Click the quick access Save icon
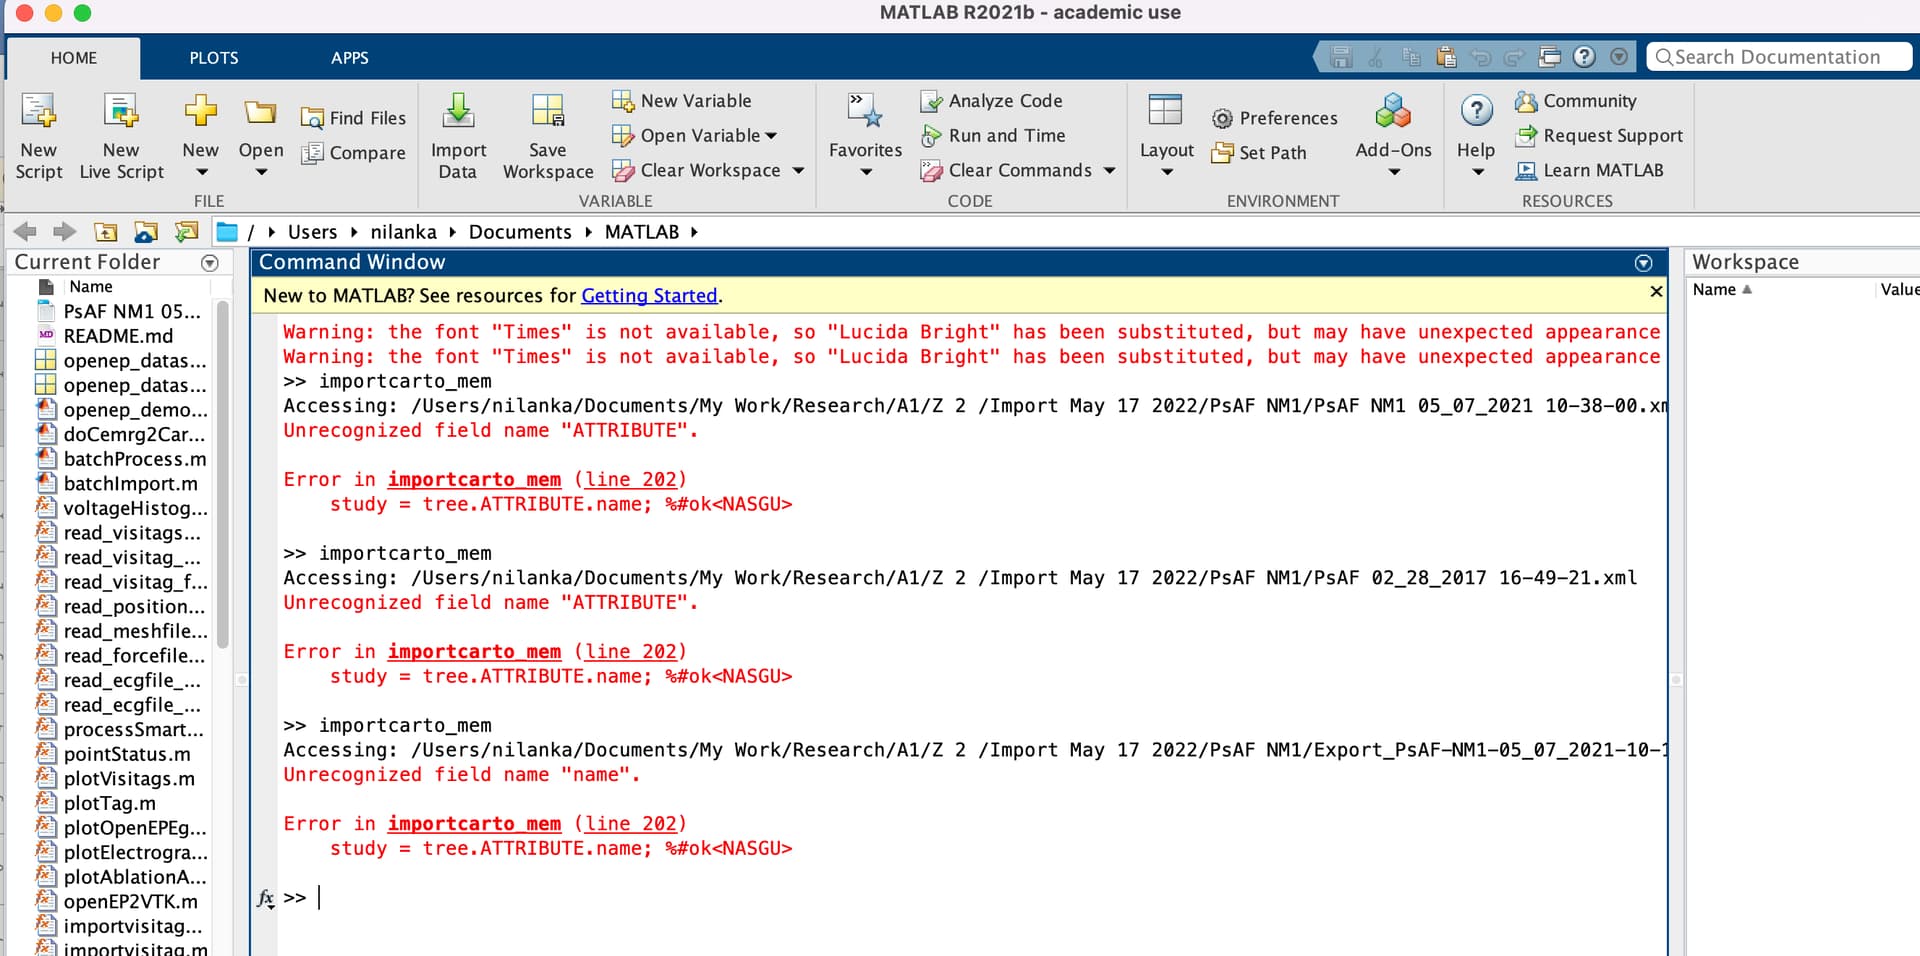 [x=1341, y=57]
